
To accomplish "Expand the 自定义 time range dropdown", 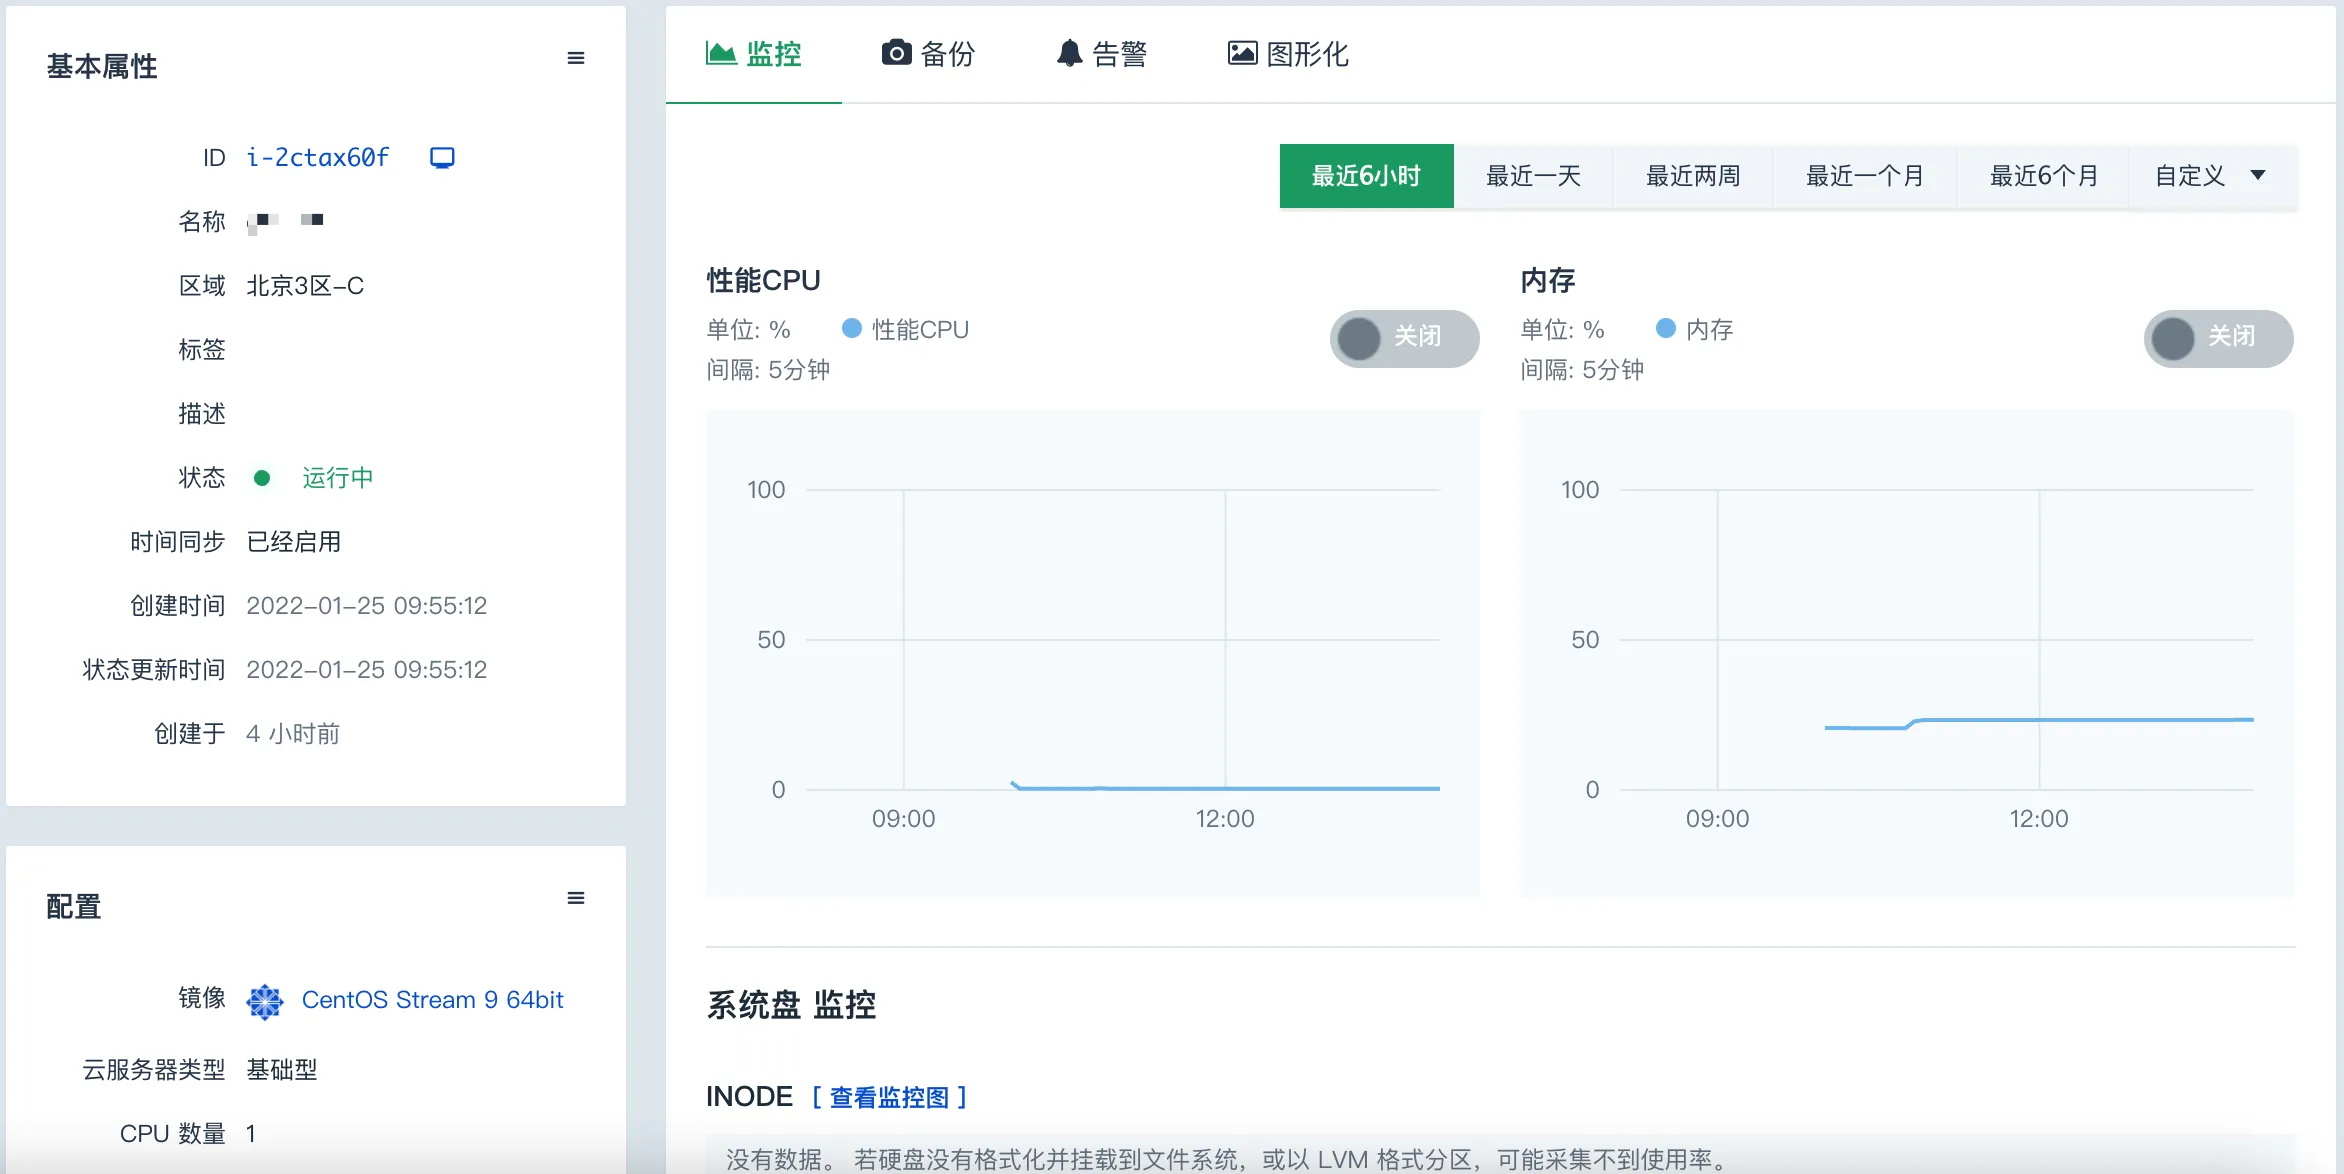I will pyautogui.click(x=2212, y=176).
